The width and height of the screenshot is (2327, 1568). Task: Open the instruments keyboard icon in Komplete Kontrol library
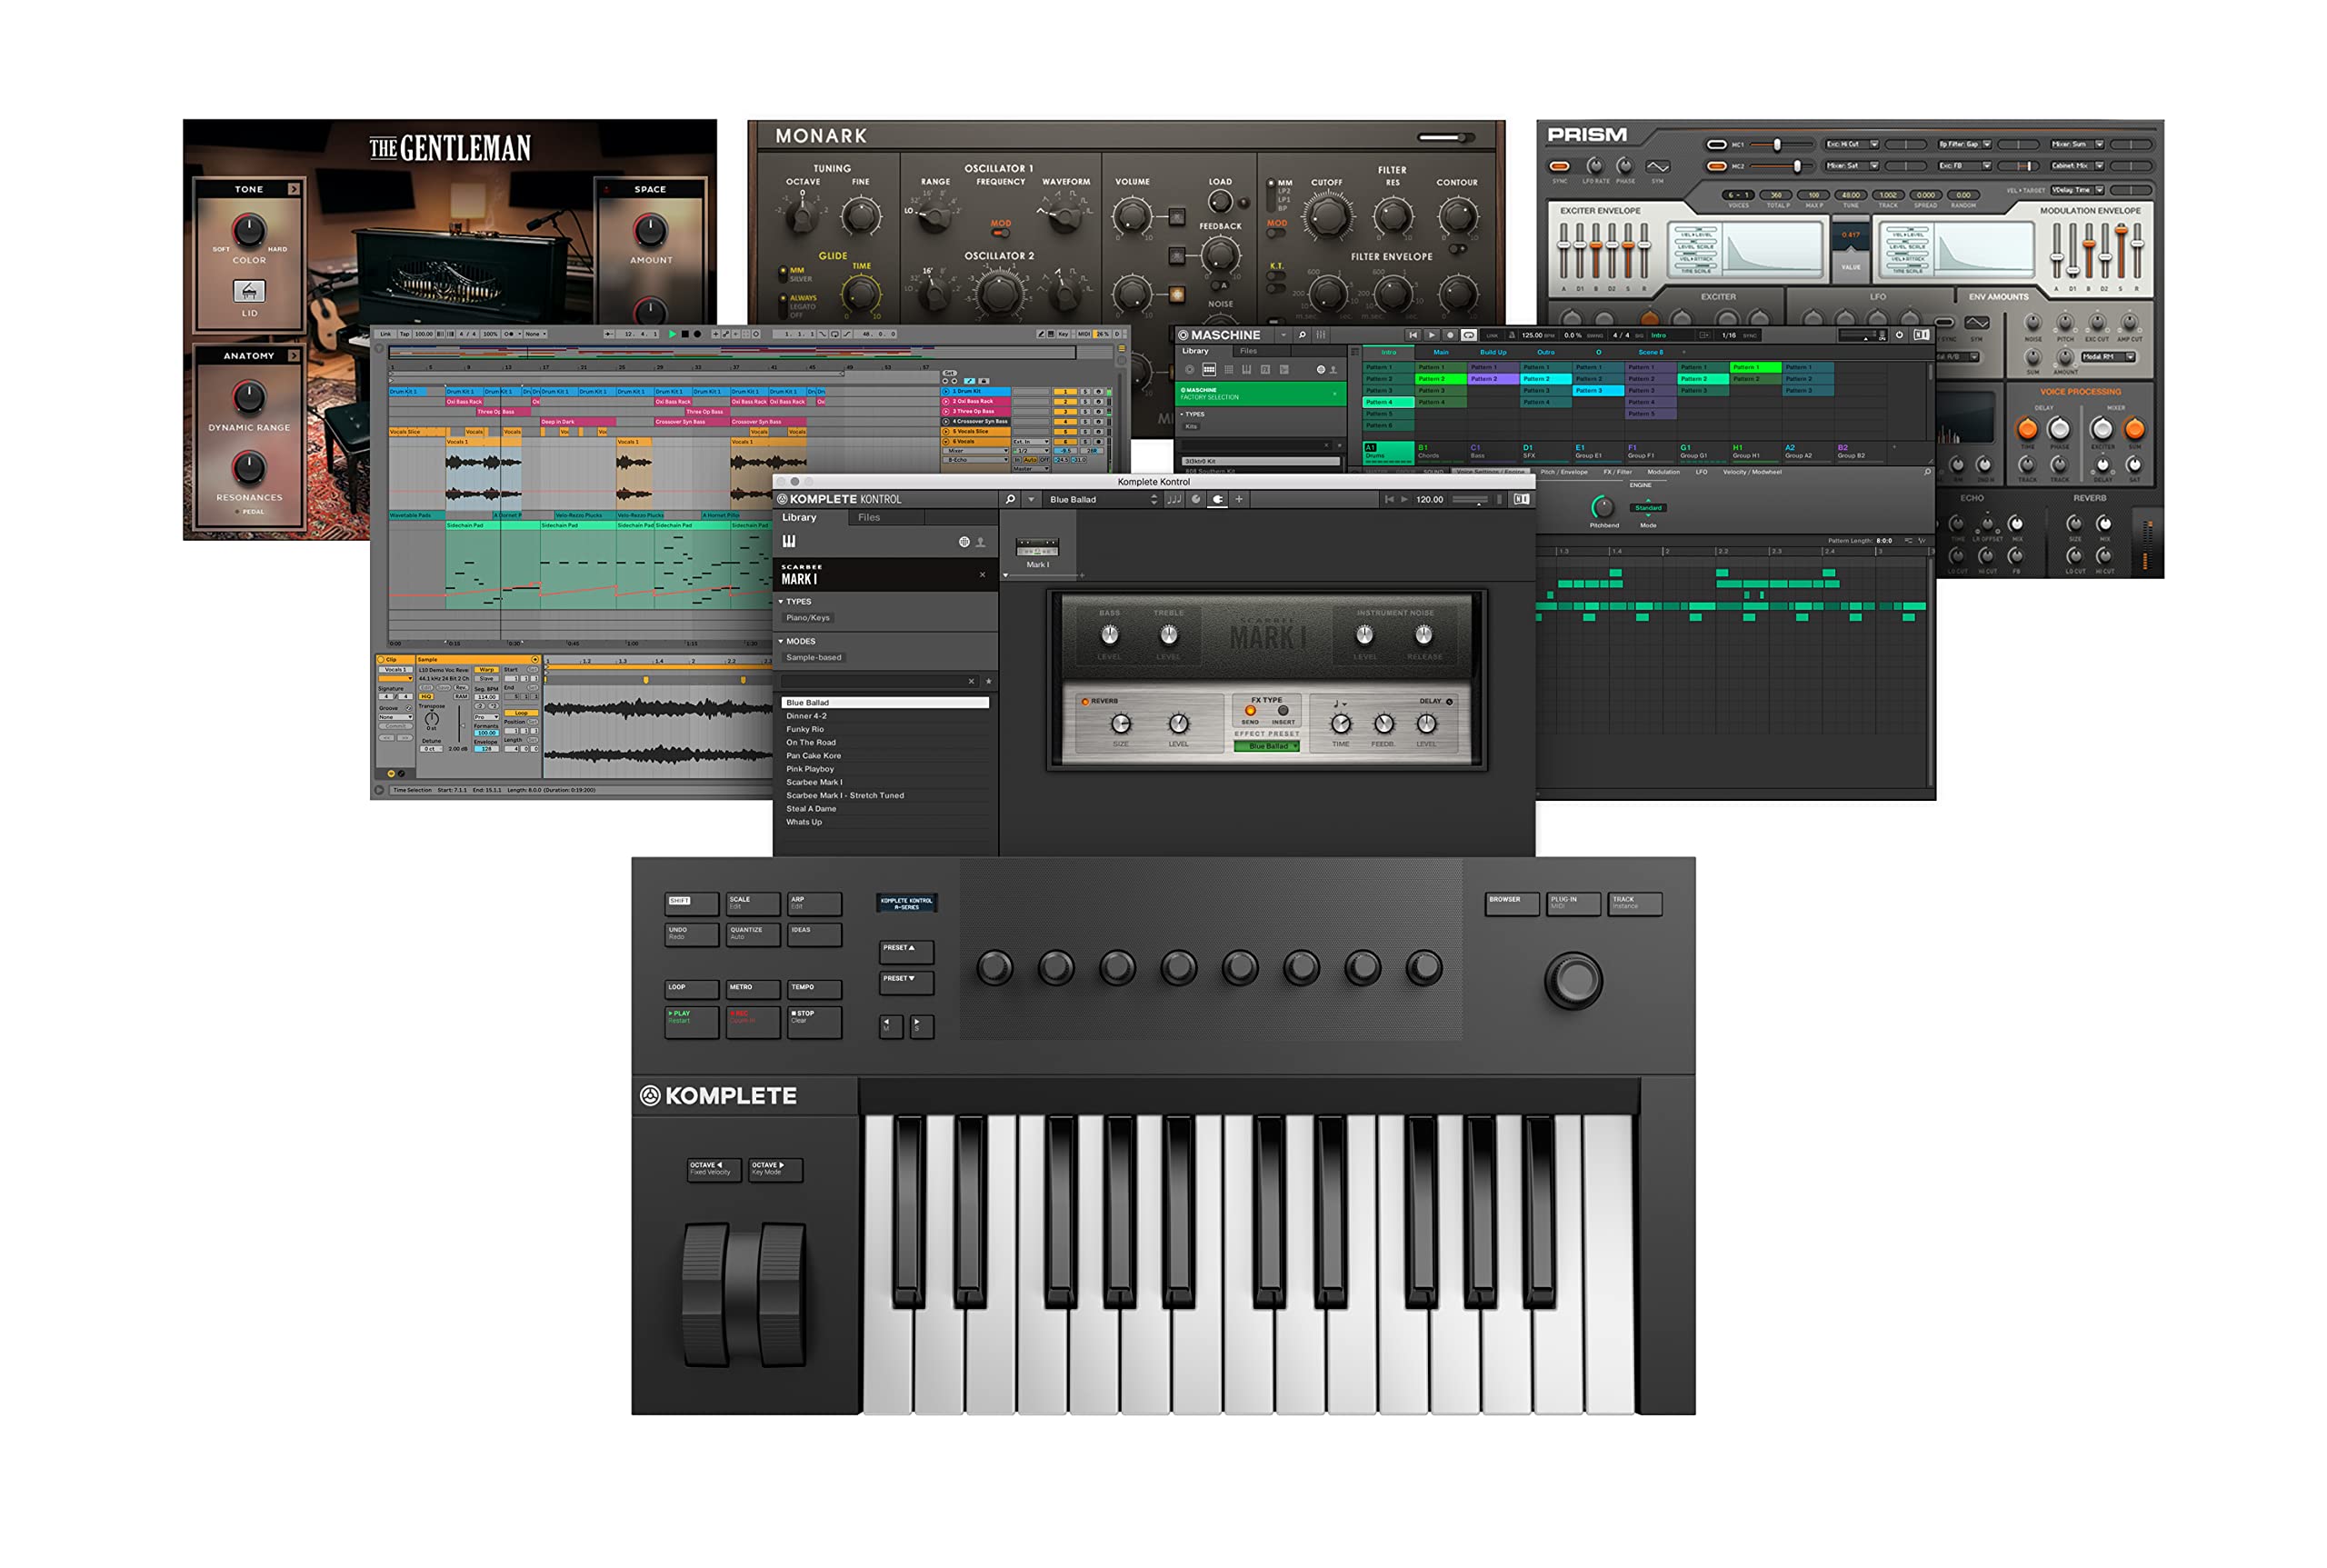point(790,542)
